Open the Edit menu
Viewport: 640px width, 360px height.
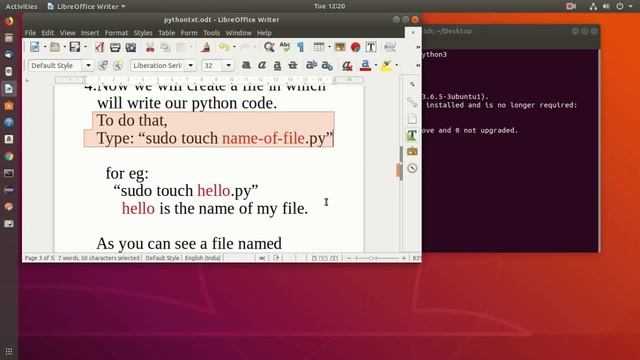[48, 33]
